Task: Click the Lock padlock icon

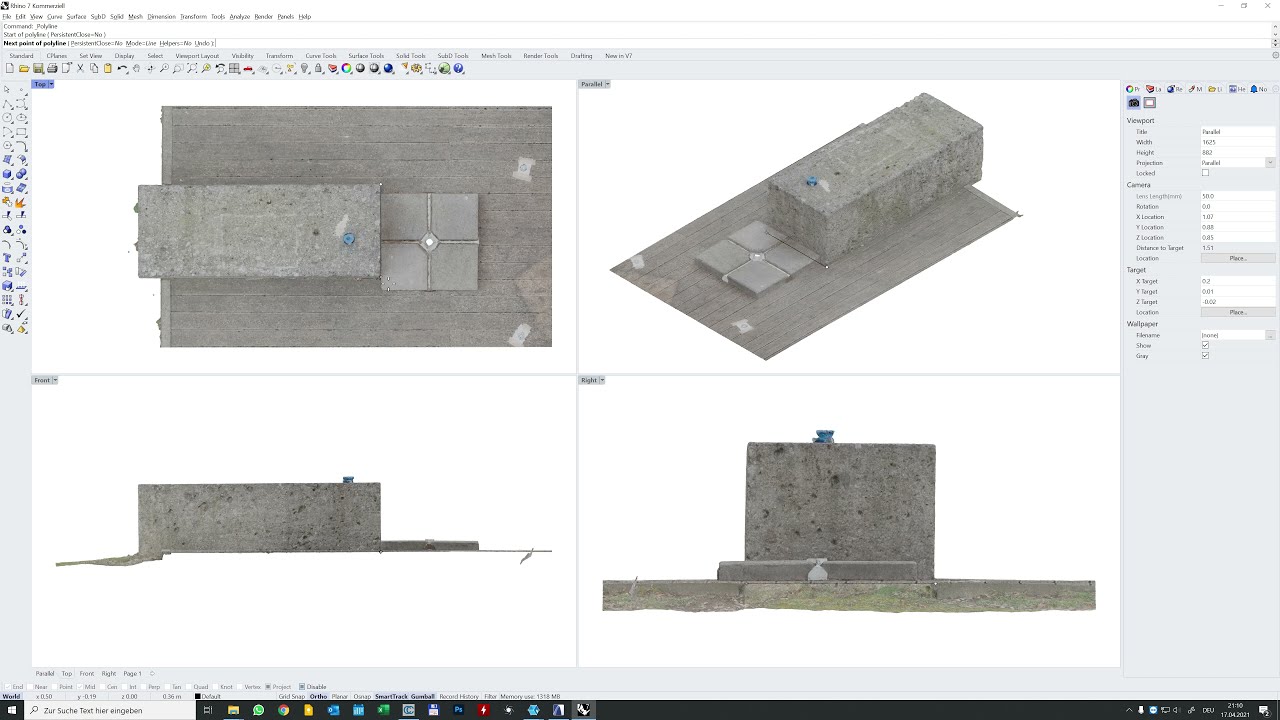Action: coord(318,68)
